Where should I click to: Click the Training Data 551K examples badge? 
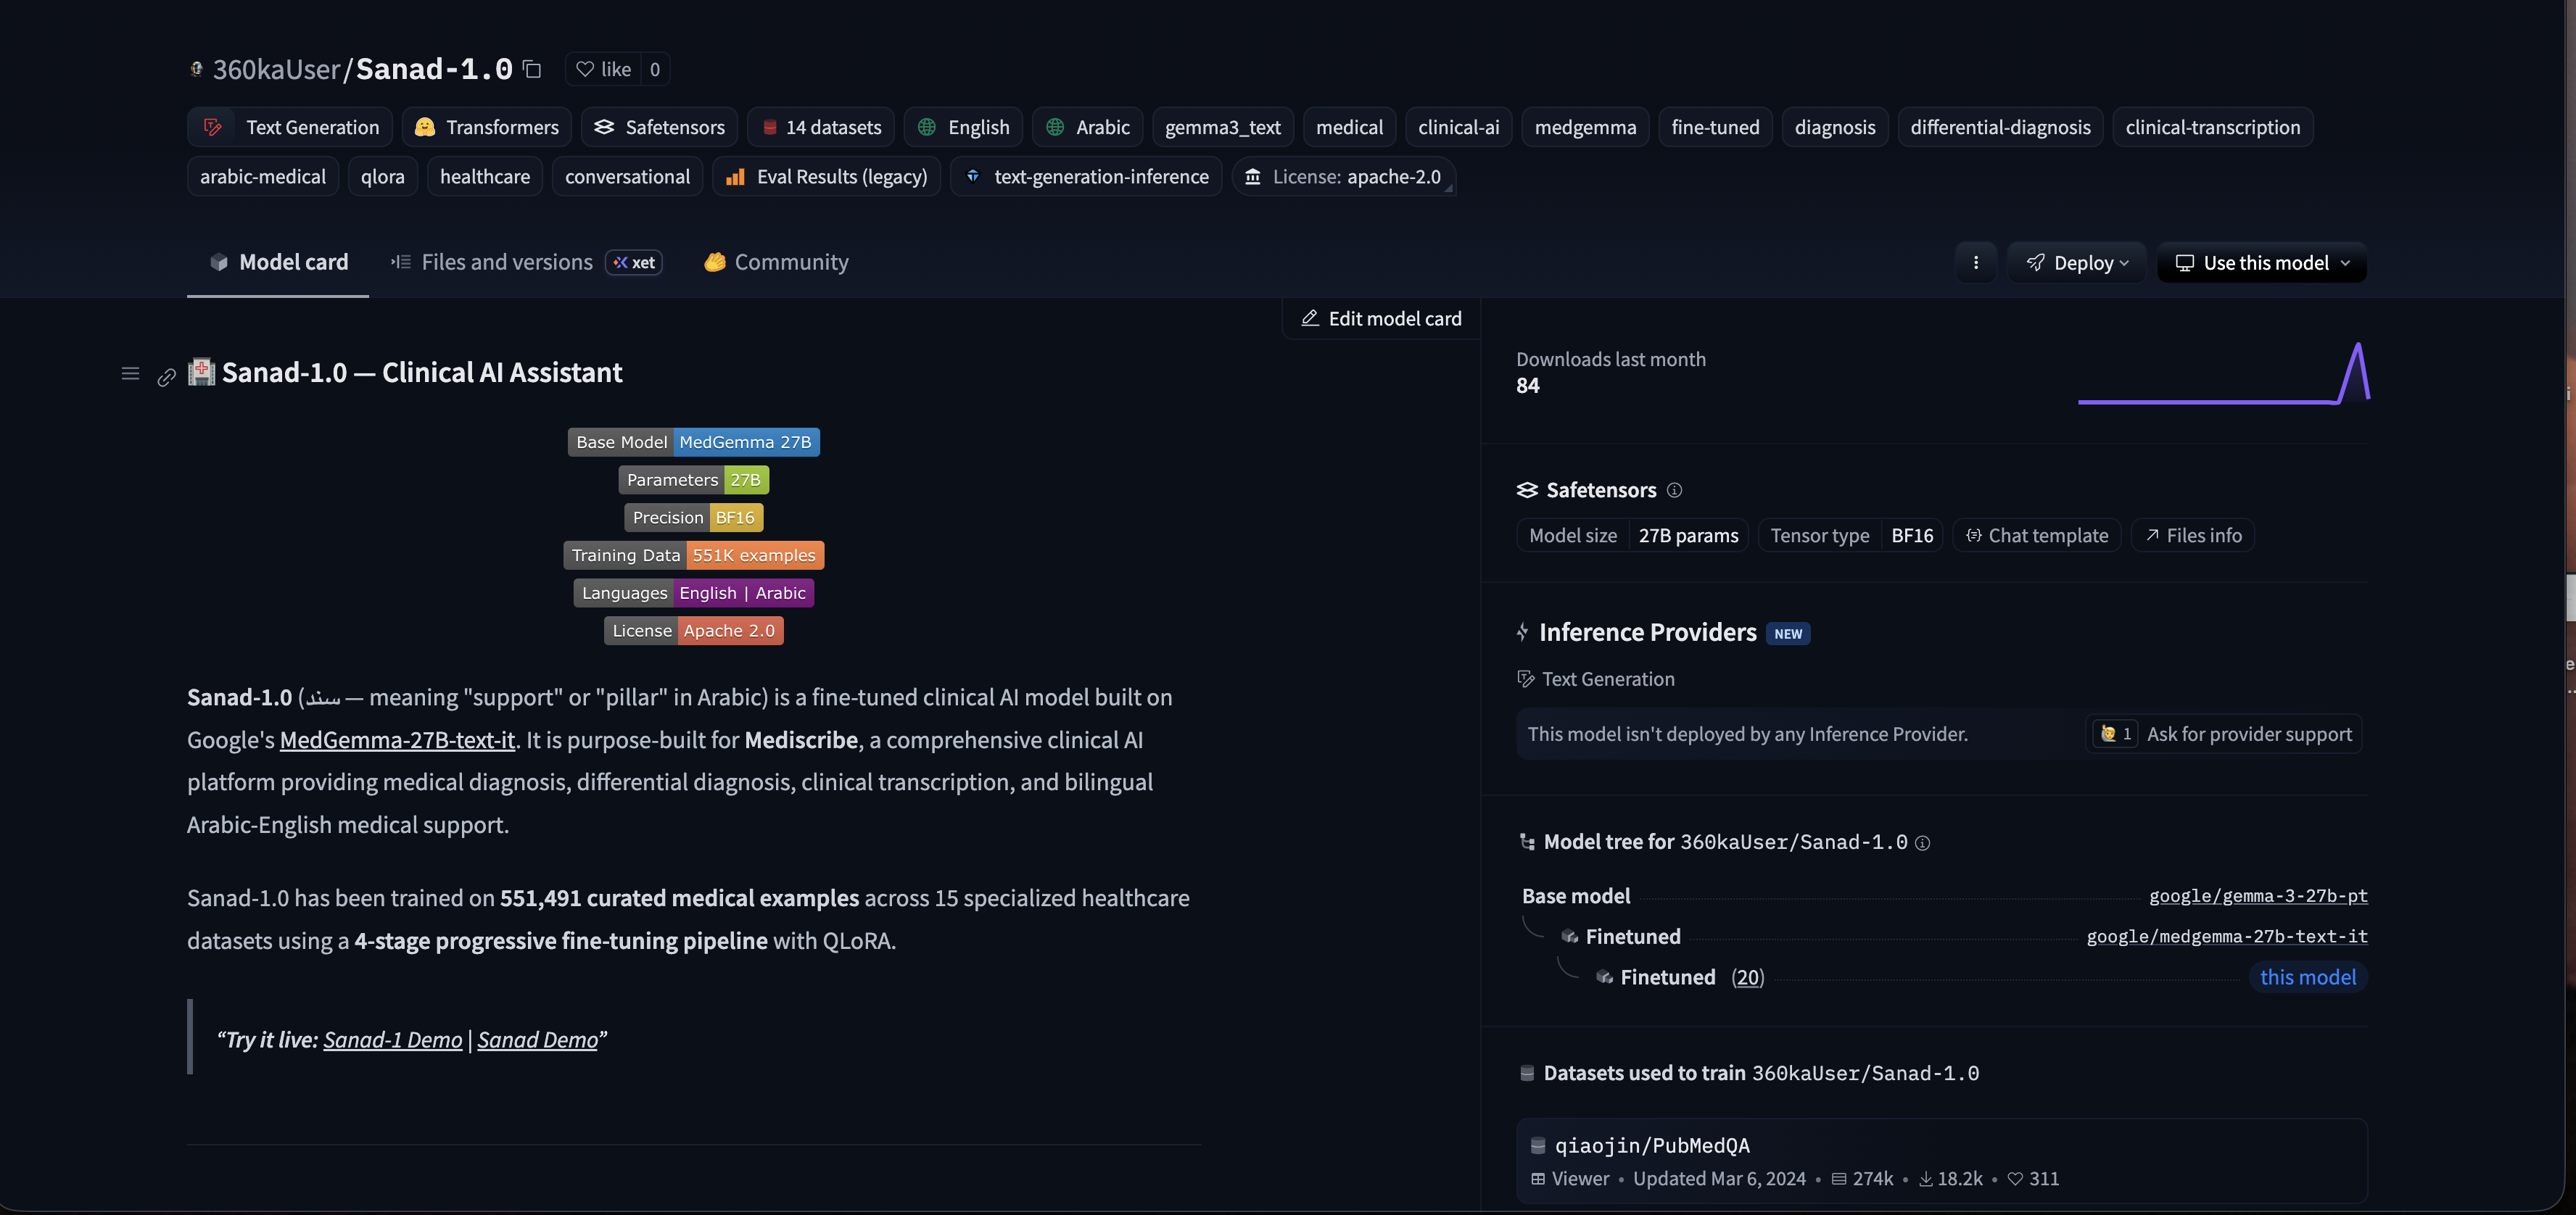coord(694,555)
